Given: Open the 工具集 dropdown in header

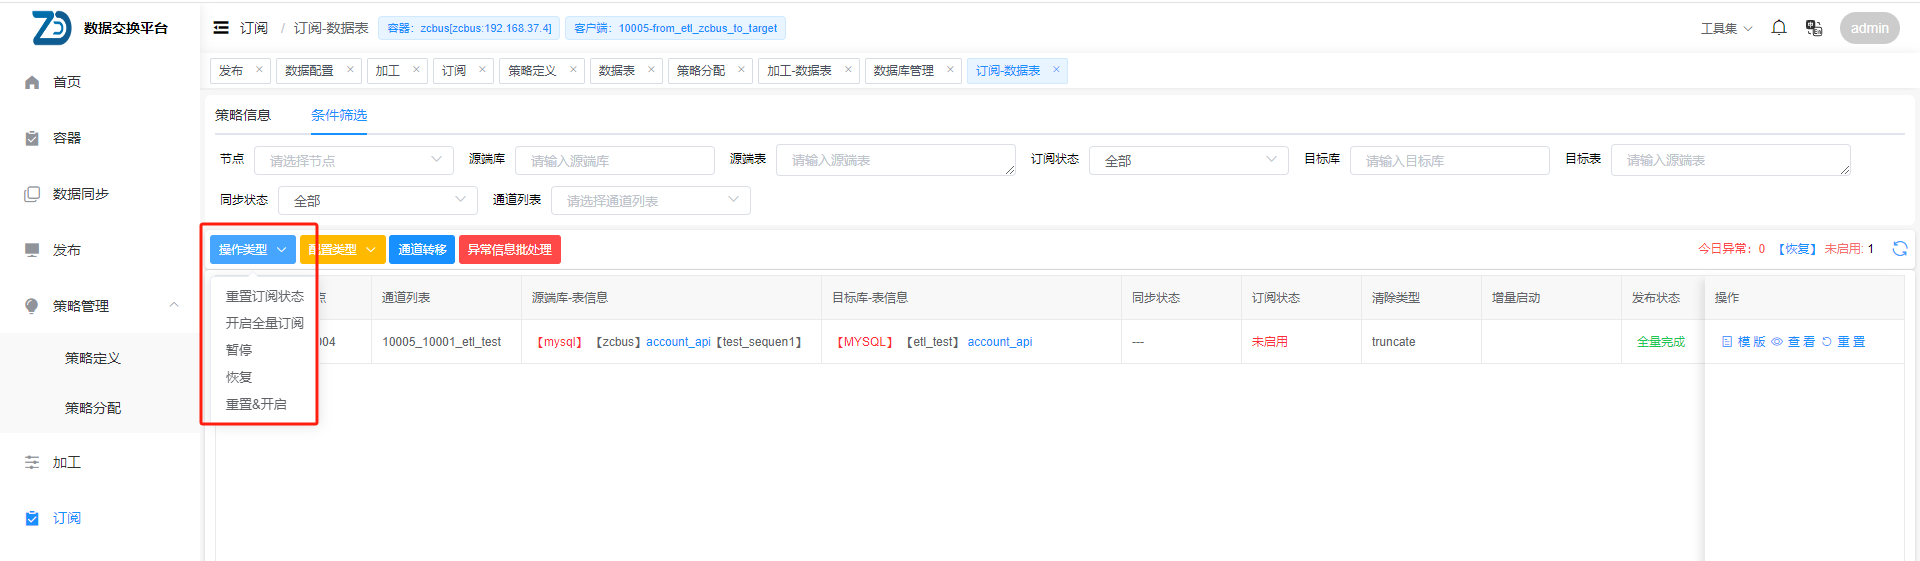Looking at the screenshot, I should click(1726, 28).
